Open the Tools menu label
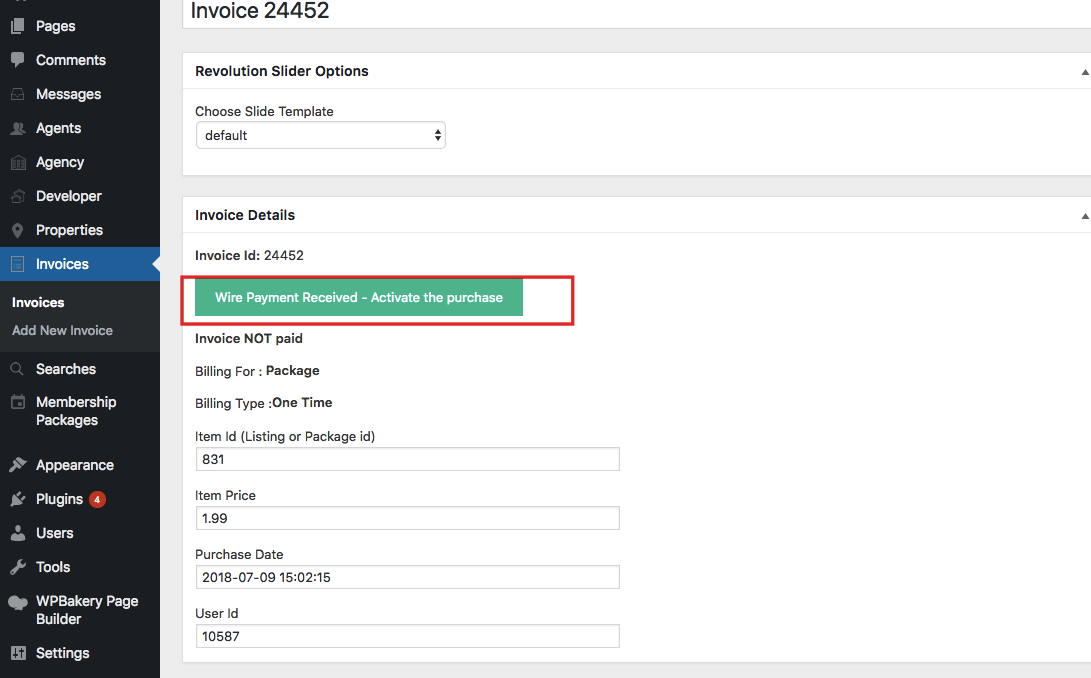 (x=53, y=567)
